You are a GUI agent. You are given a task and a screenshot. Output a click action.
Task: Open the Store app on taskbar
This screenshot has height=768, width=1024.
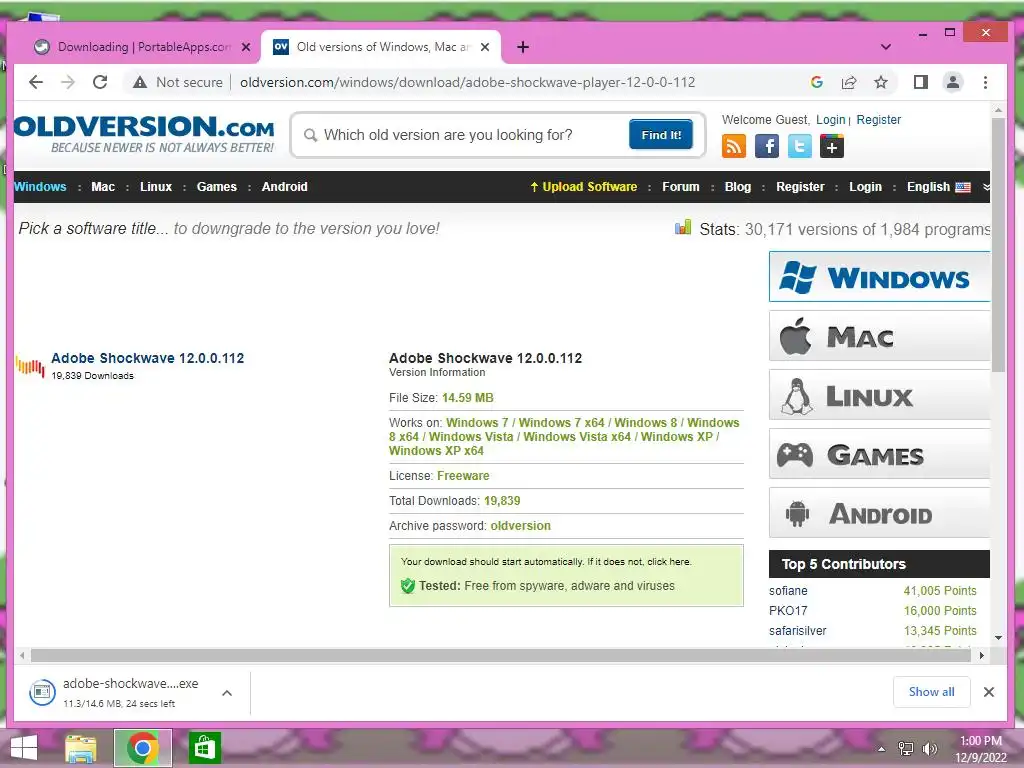[x=204, y=748]
